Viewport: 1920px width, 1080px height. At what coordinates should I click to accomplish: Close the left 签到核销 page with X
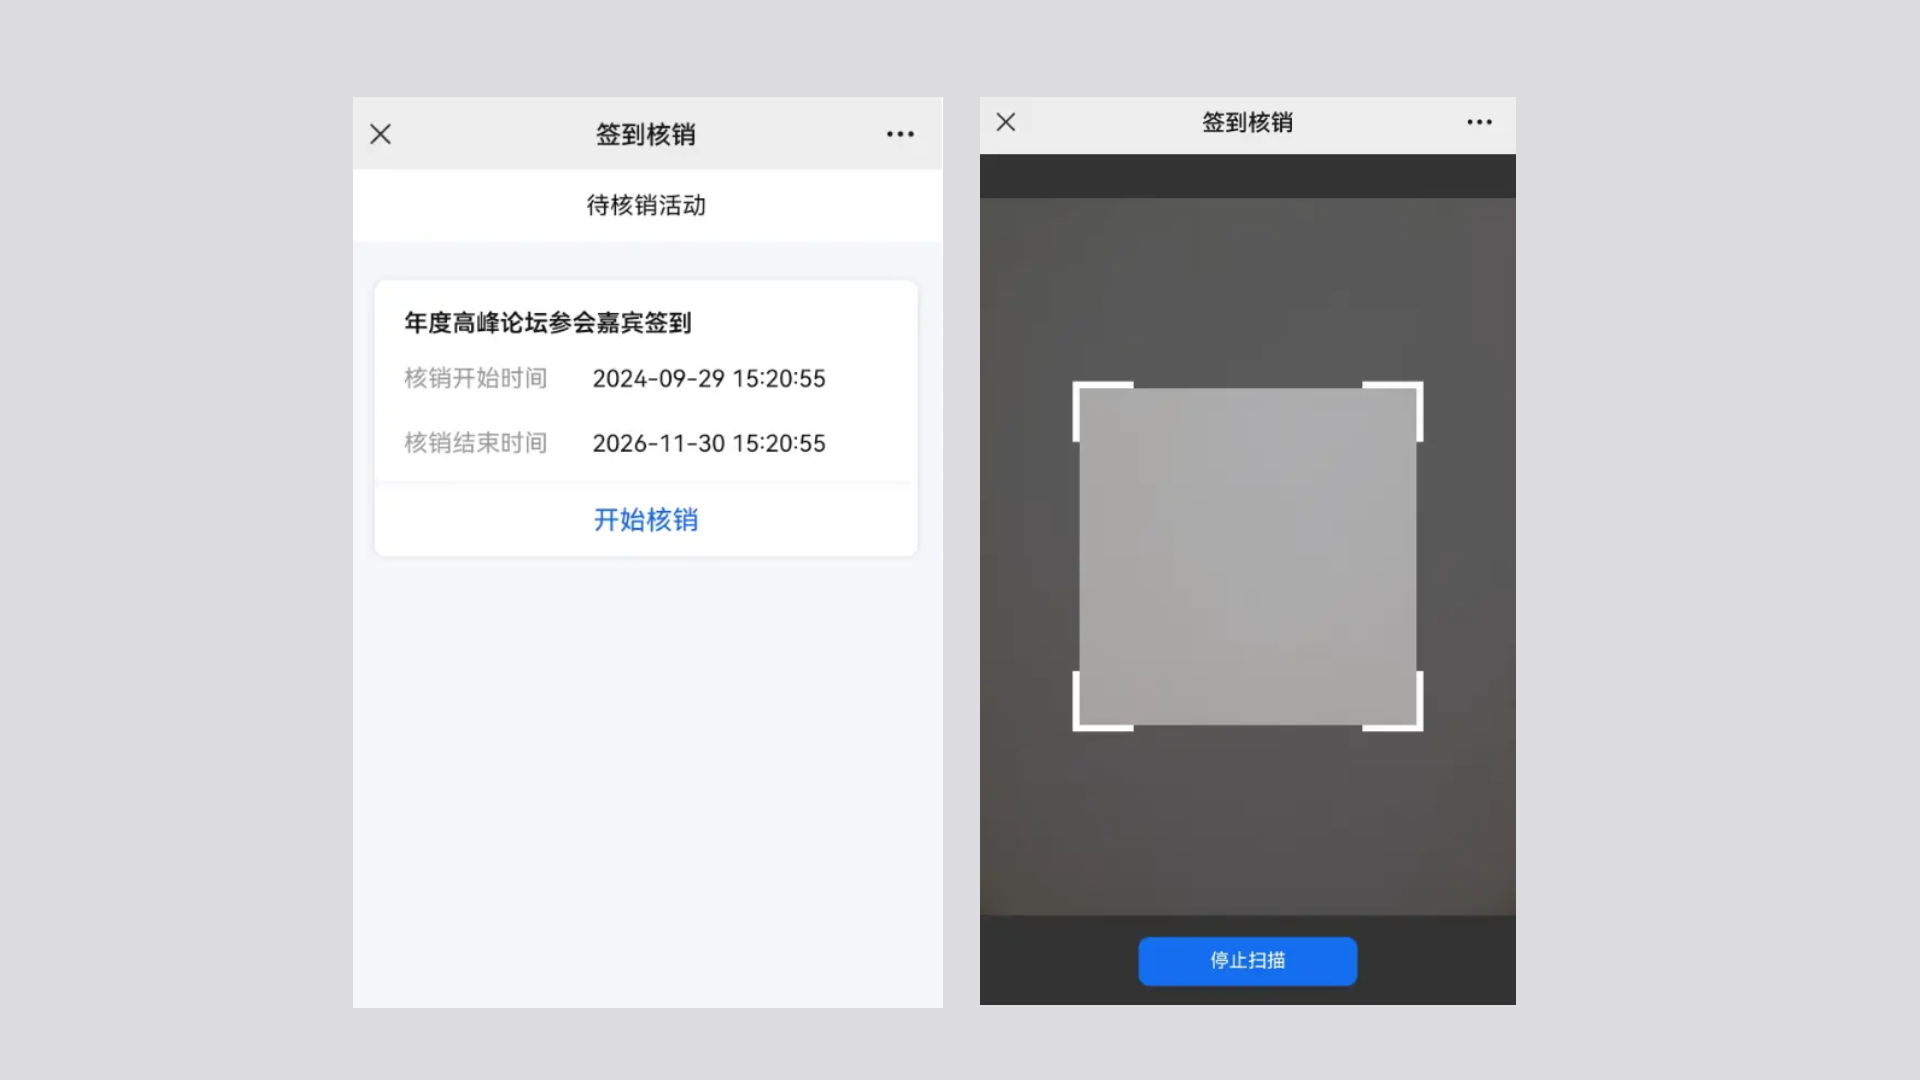[x=380, y=134]
